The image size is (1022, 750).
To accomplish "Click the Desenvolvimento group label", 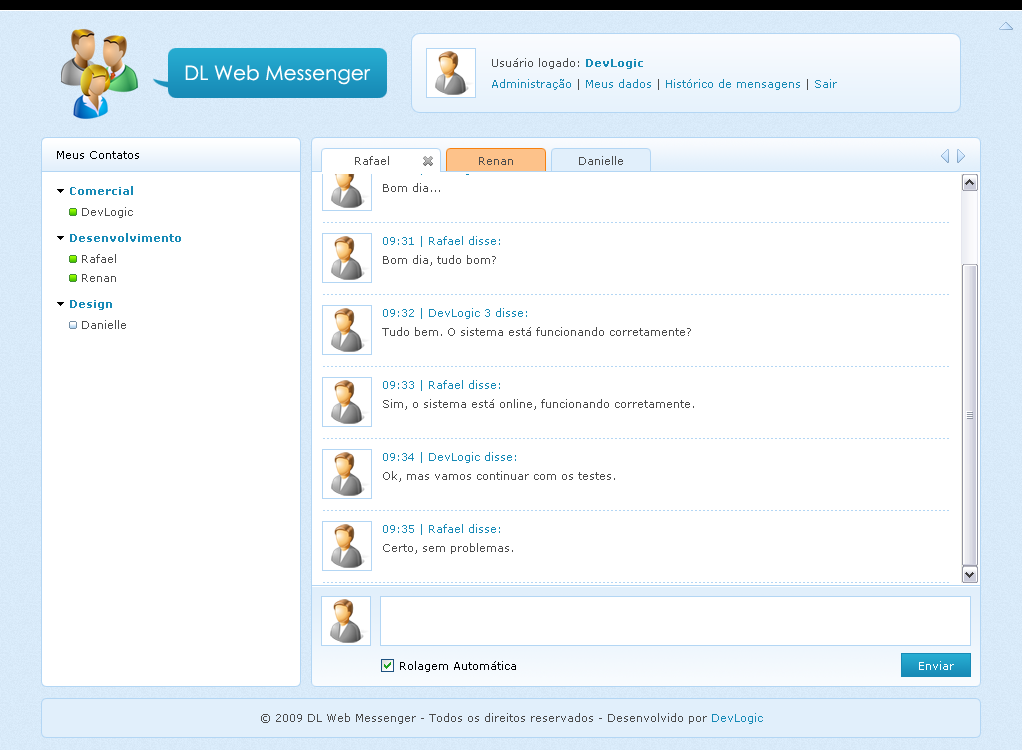I will [x=125, y=238].
